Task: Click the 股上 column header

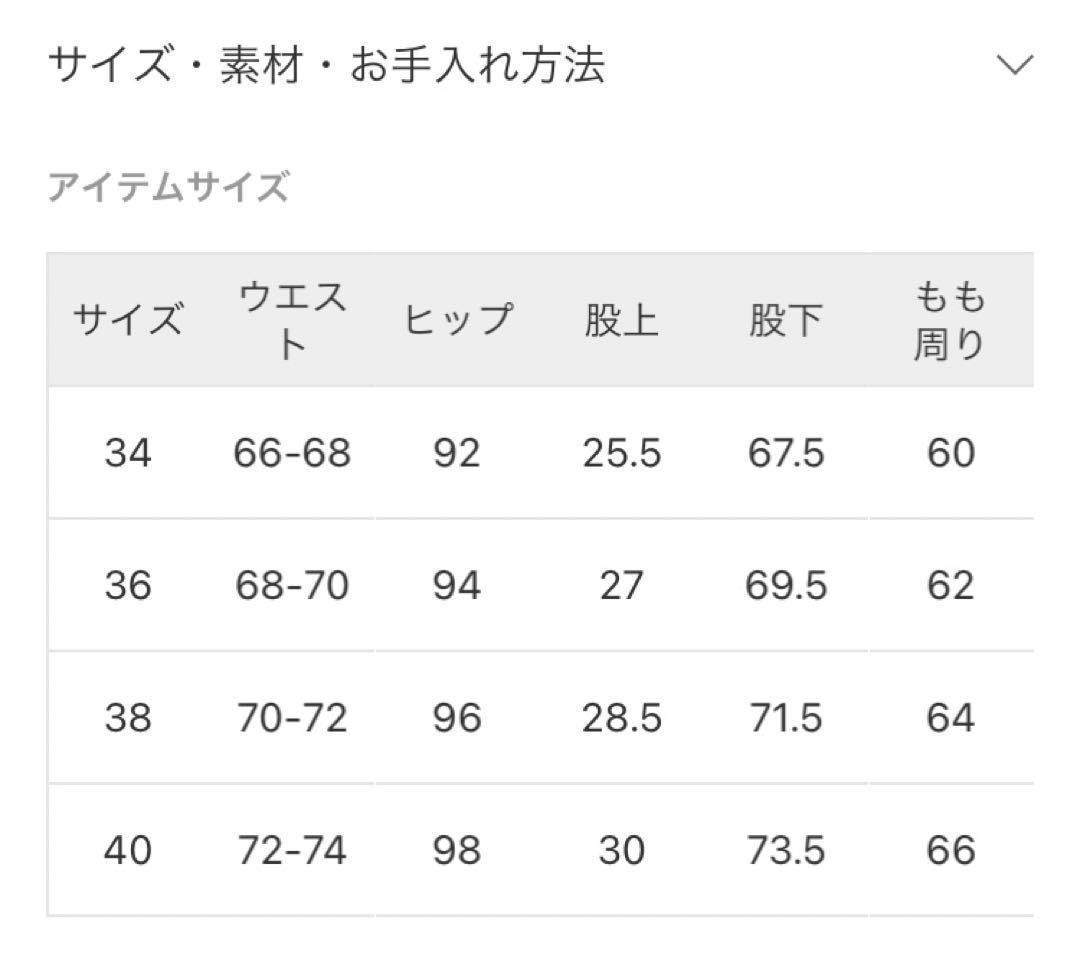Action: click(x=622, y=319)
